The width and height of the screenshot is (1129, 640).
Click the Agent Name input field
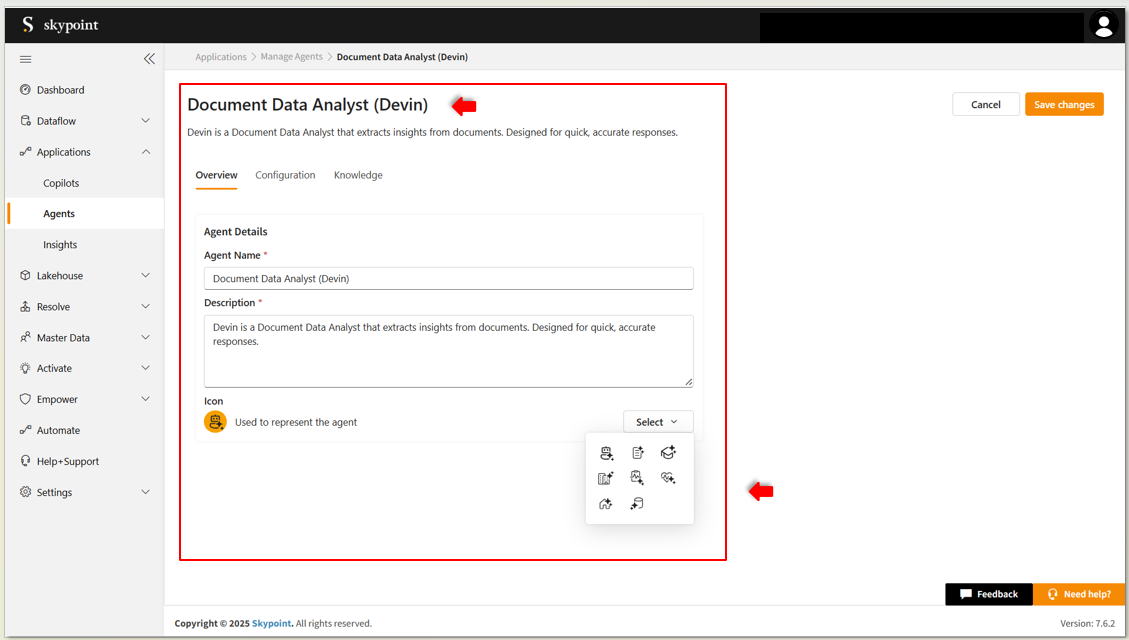click(448, 279)
